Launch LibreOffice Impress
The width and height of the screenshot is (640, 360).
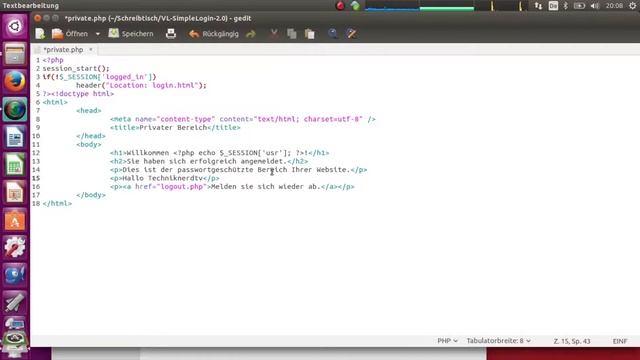pyautogui.click(x=15, y=192)
